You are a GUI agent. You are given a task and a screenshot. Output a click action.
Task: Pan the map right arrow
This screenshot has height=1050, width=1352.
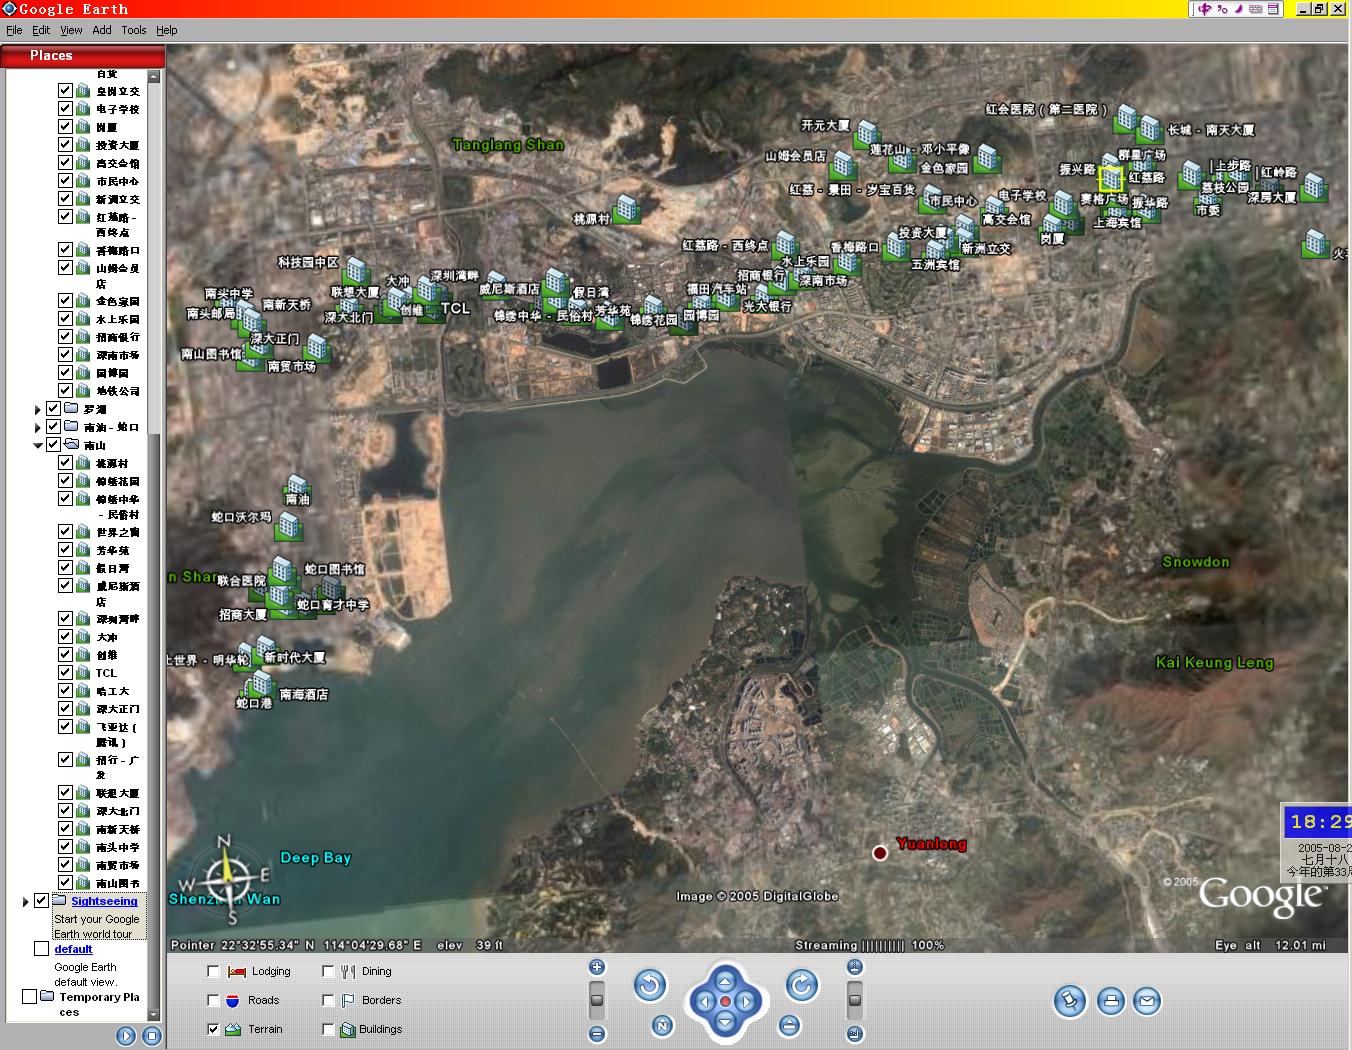pyautogui.click(x=745, y=1001)
